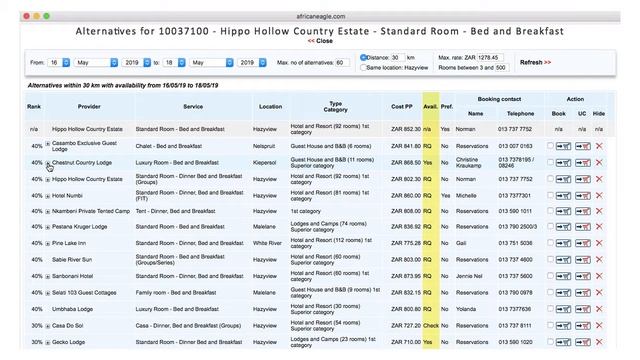UC cart icon for Sabie River Sun

coord(582,260)
